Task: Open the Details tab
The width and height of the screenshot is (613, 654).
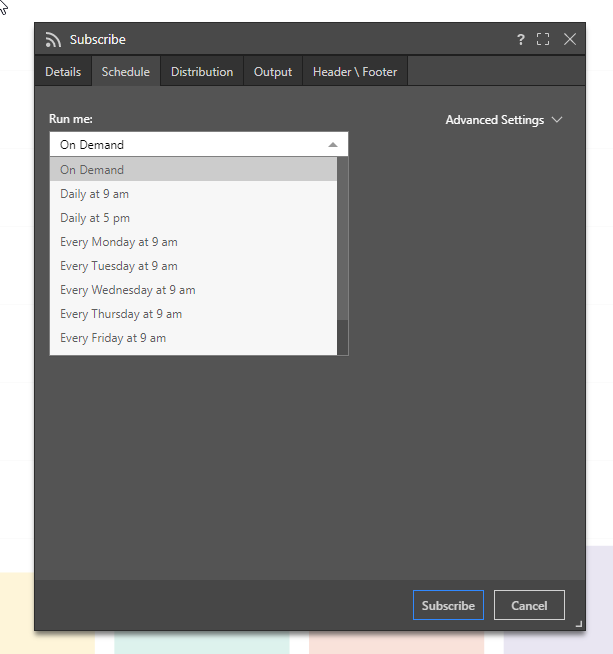Action: coord(63,72)
